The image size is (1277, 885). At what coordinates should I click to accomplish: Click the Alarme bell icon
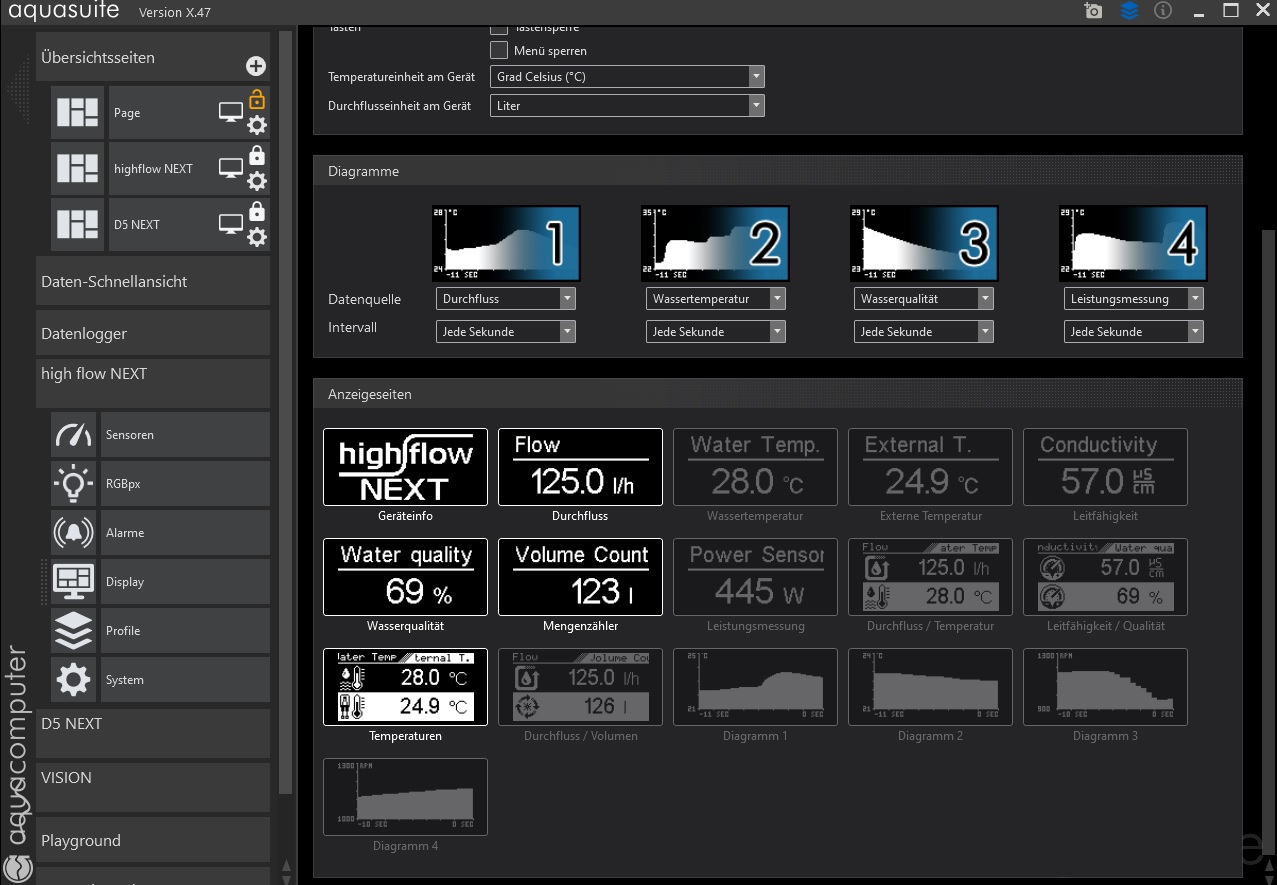[x=73, y=533]
